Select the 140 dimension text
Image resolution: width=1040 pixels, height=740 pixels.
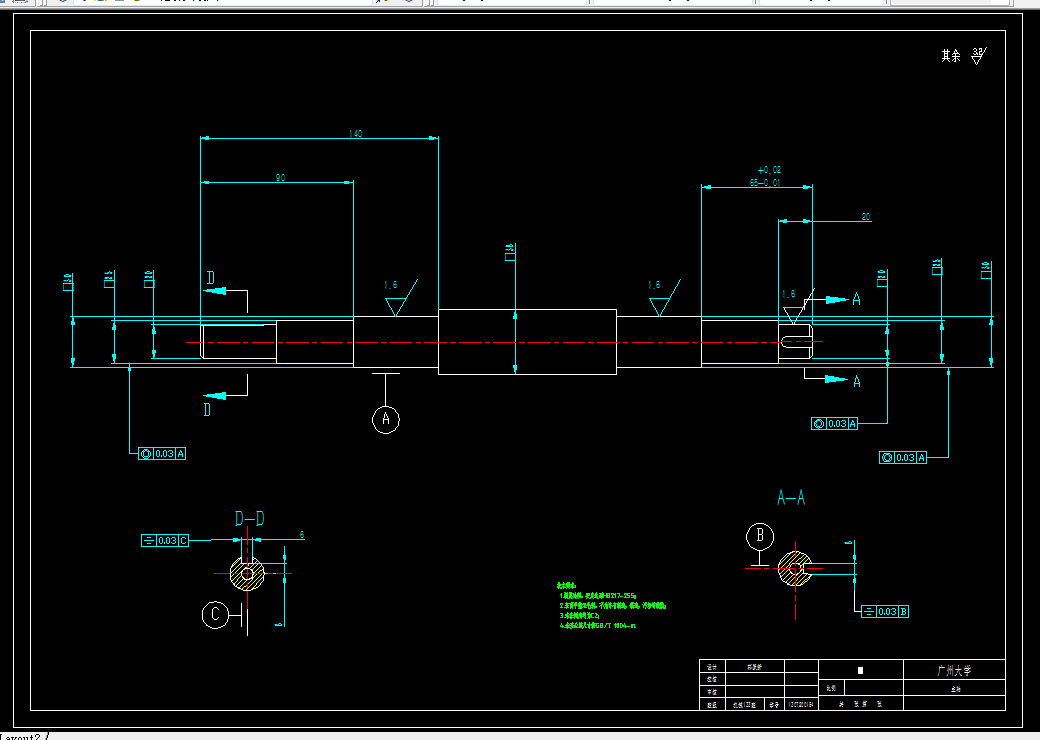pos(356,134)
